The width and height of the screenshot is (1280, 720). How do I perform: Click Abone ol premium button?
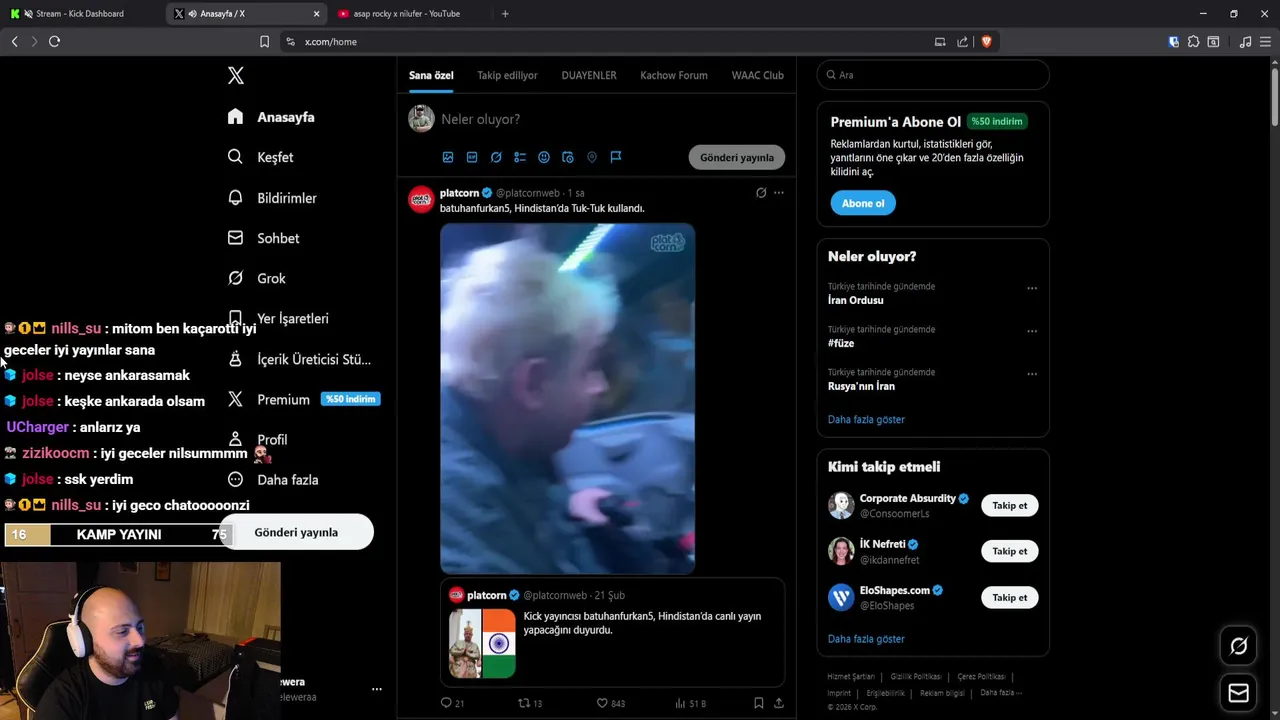click(863, 203)
